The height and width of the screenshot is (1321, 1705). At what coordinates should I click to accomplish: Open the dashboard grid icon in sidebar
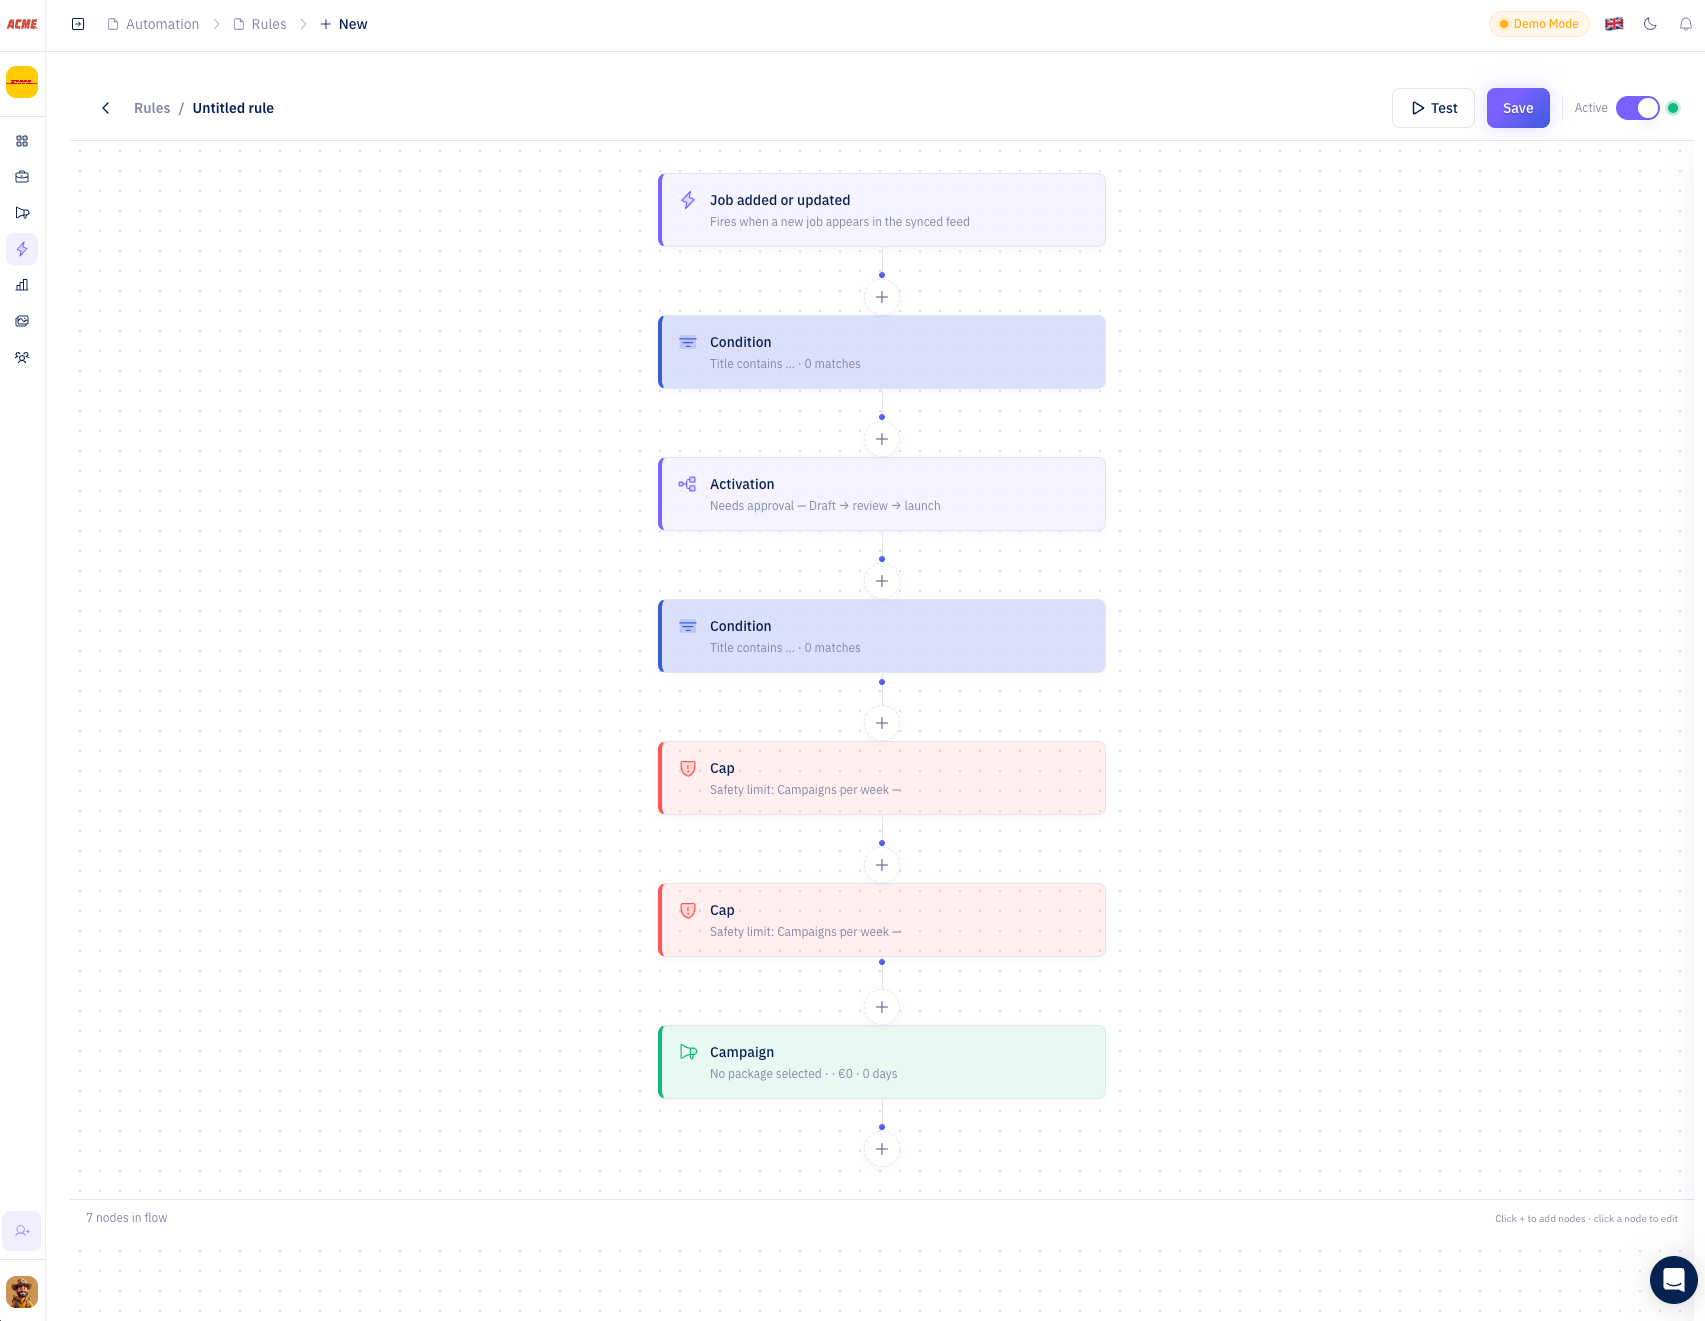coord(22,141)
